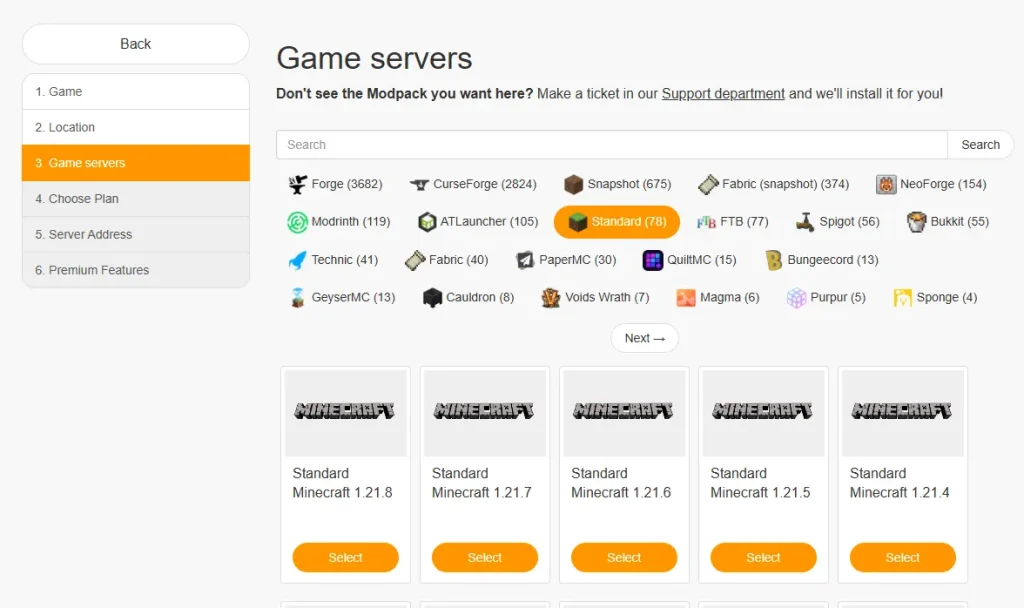Click into the modpack search field
The image size is (1024, 608).
point(611,145)
